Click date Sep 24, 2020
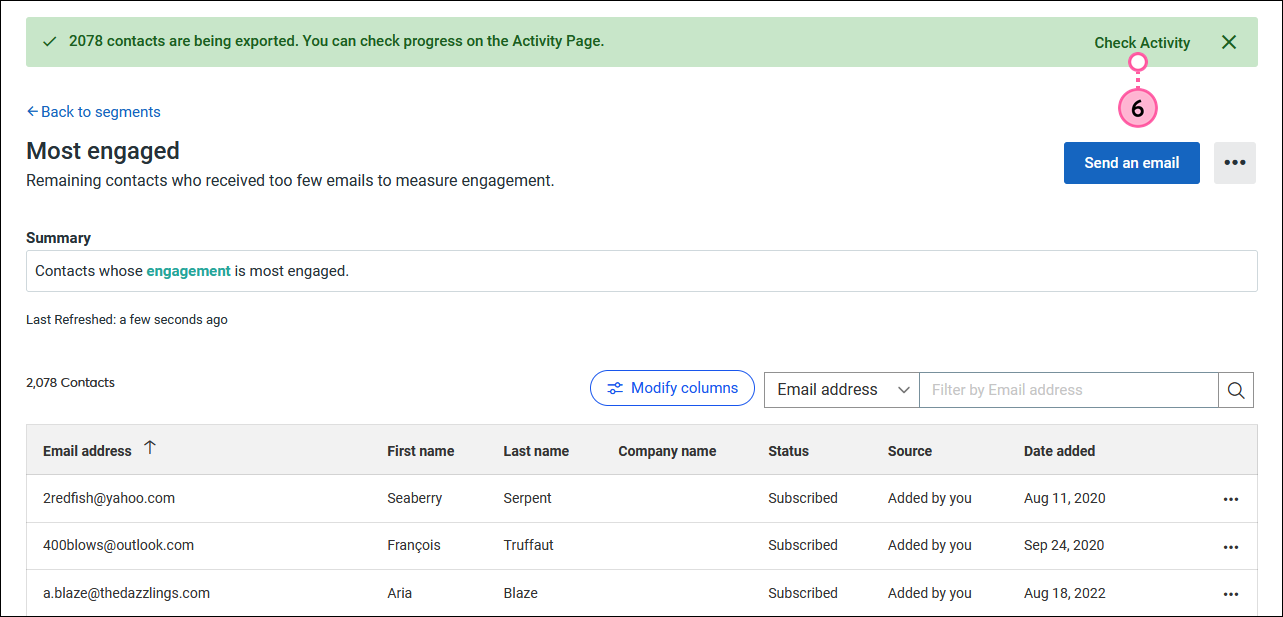The height and width of the screenshot is (617, 1283). (1064, 545)
